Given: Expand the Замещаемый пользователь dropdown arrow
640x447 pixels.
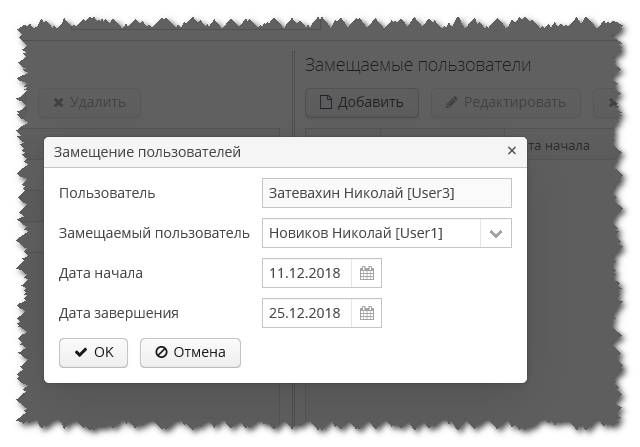Looking at the screenshot, I should pyautogui.click(x=496, y=233).
